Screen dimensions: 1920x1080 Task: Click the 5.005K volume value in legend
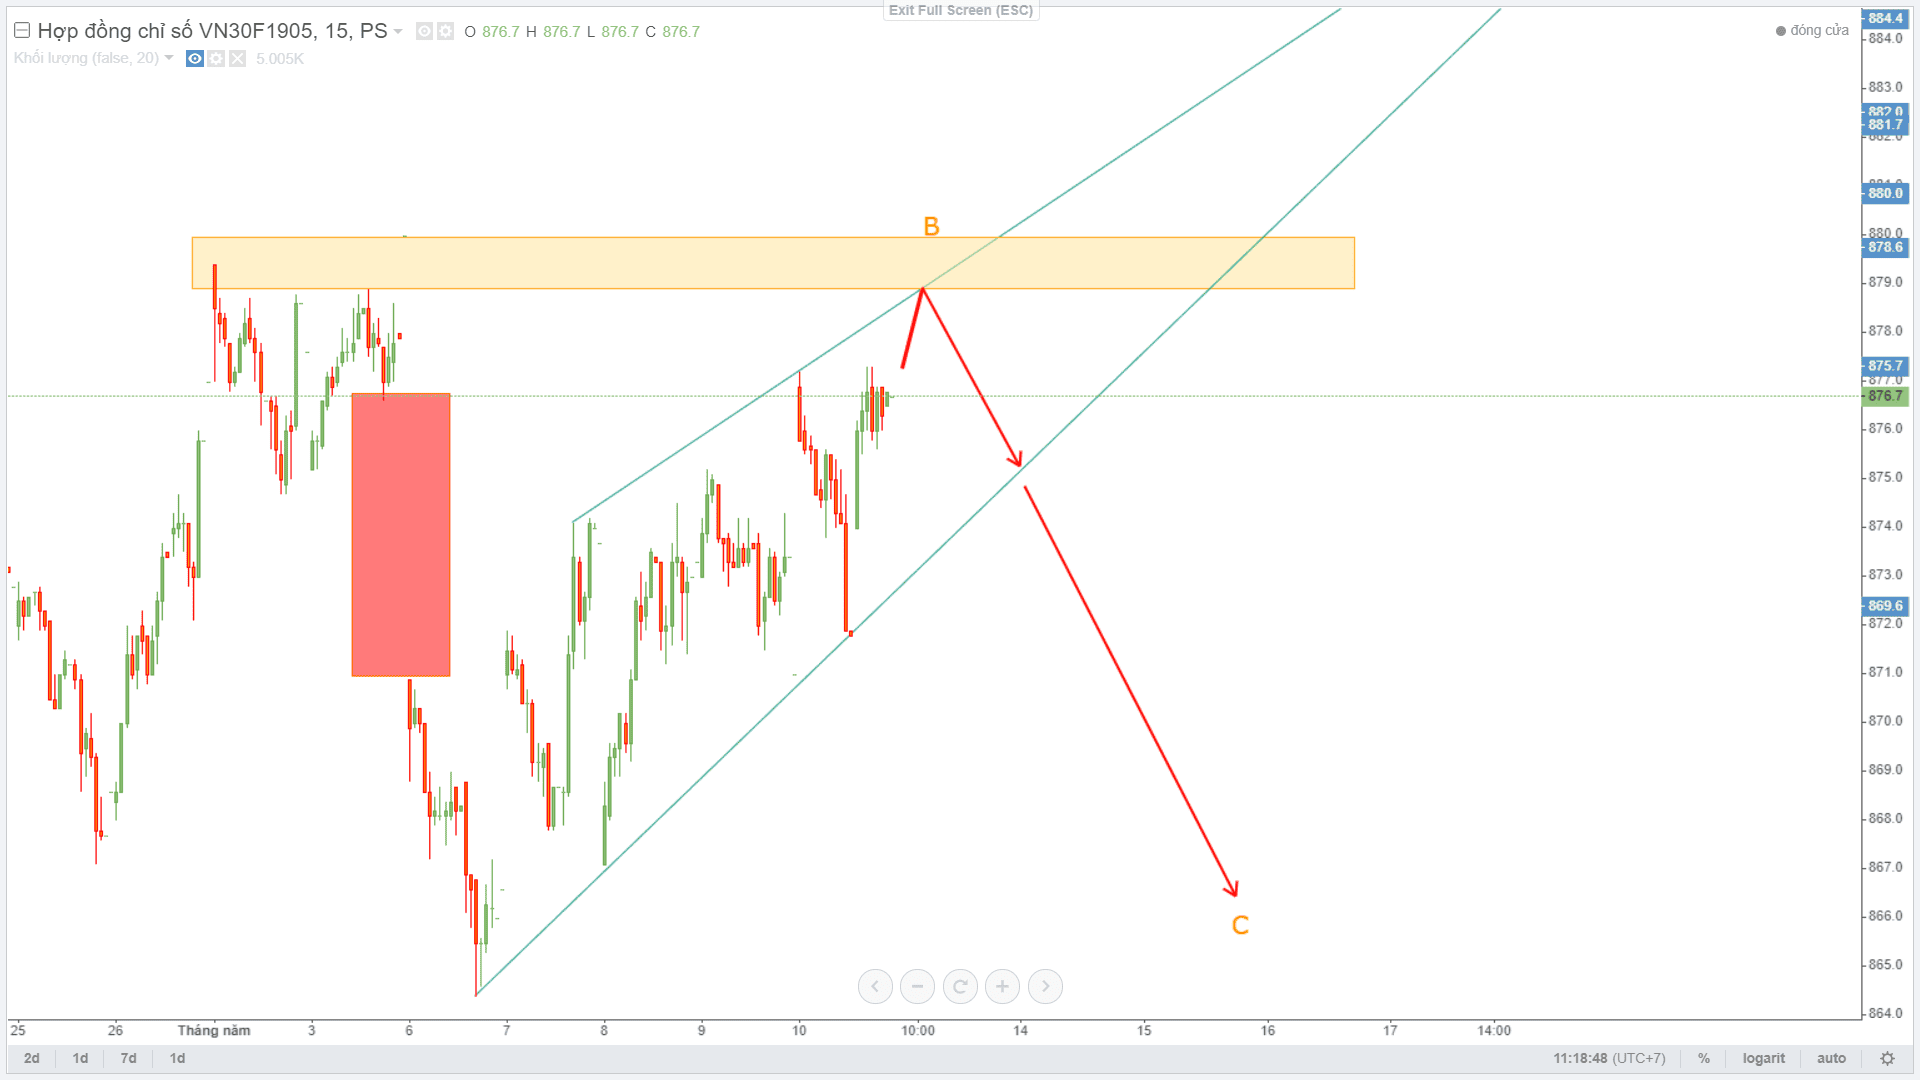click(x=280, y=59)
